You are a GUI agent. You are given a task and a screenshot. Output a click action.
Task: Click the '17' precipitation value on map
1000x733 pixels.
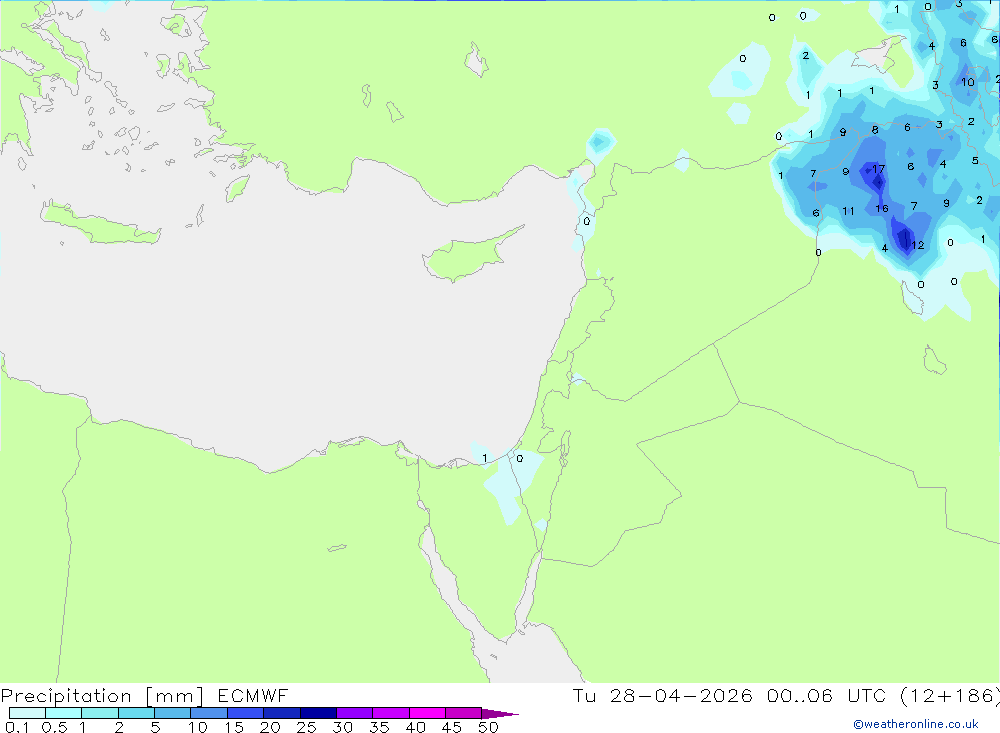879,169
